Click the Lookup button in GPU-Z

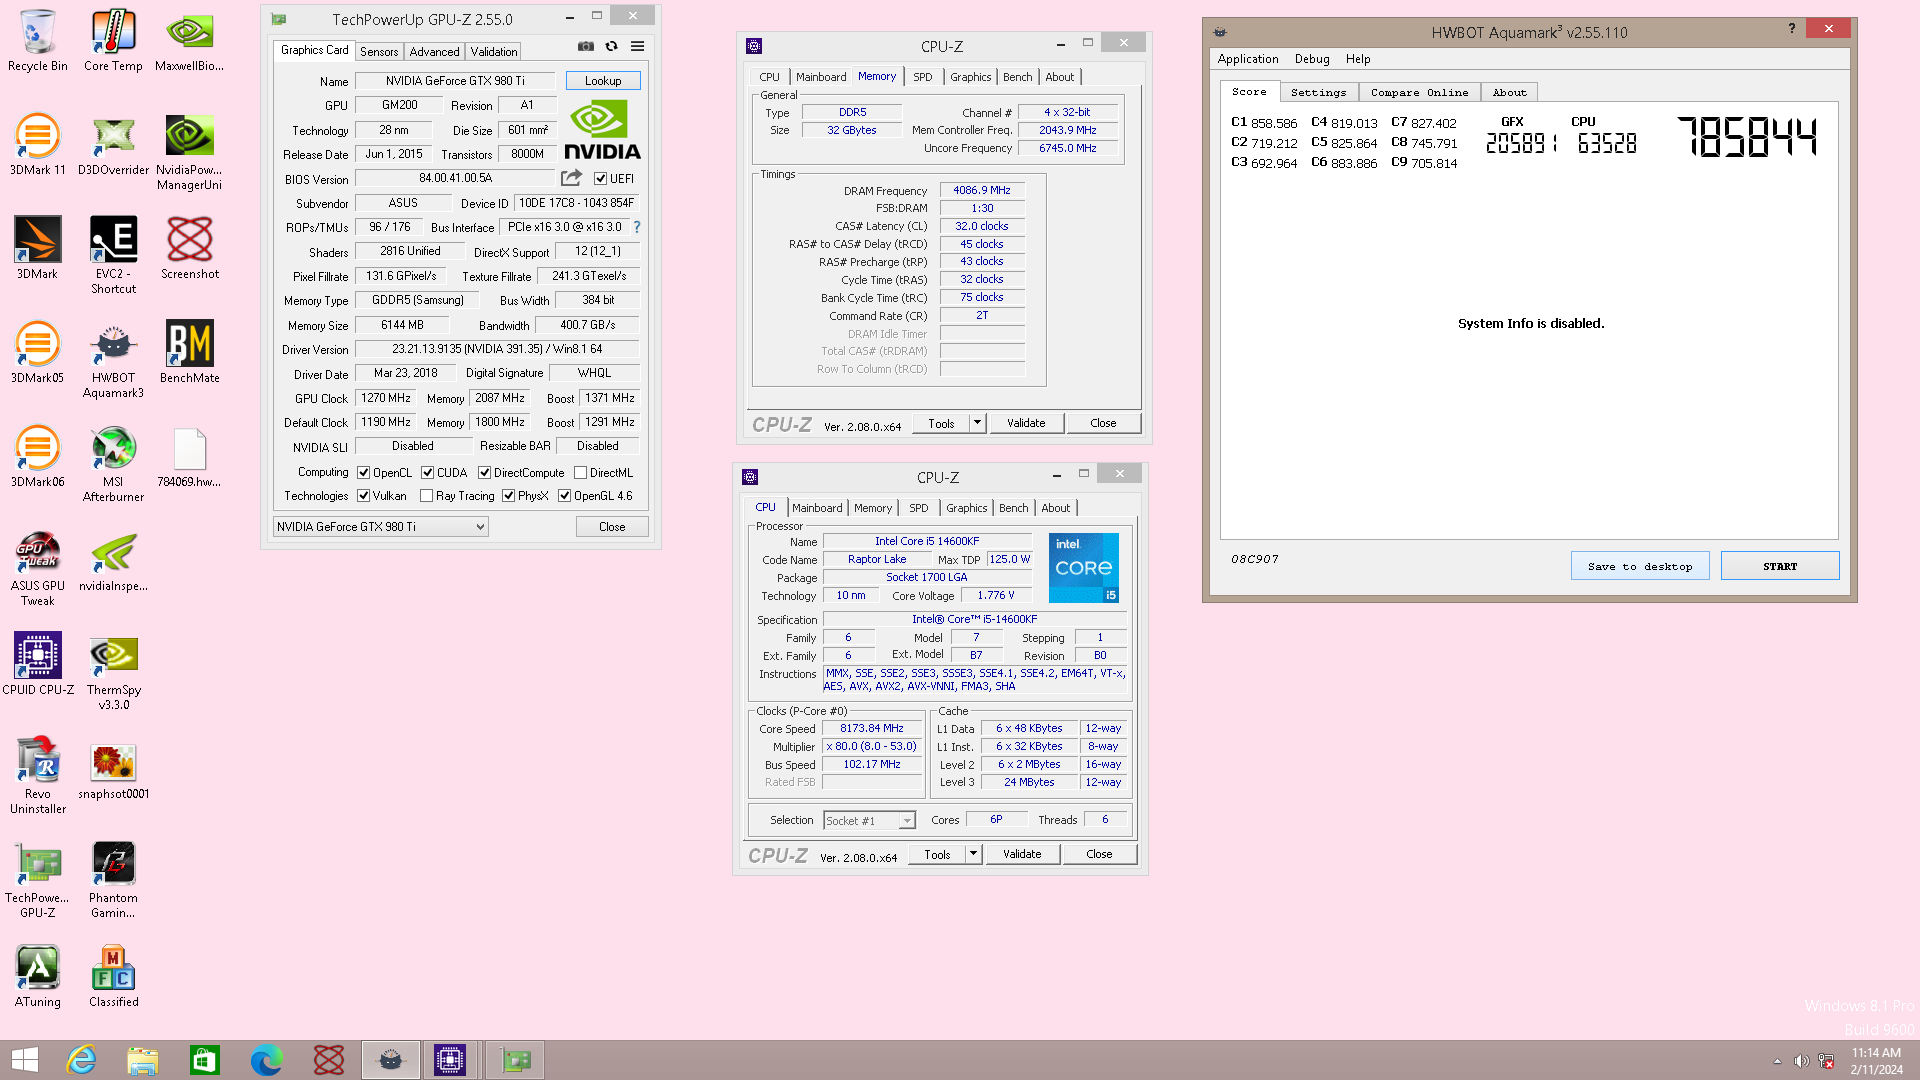pos(603,81)
